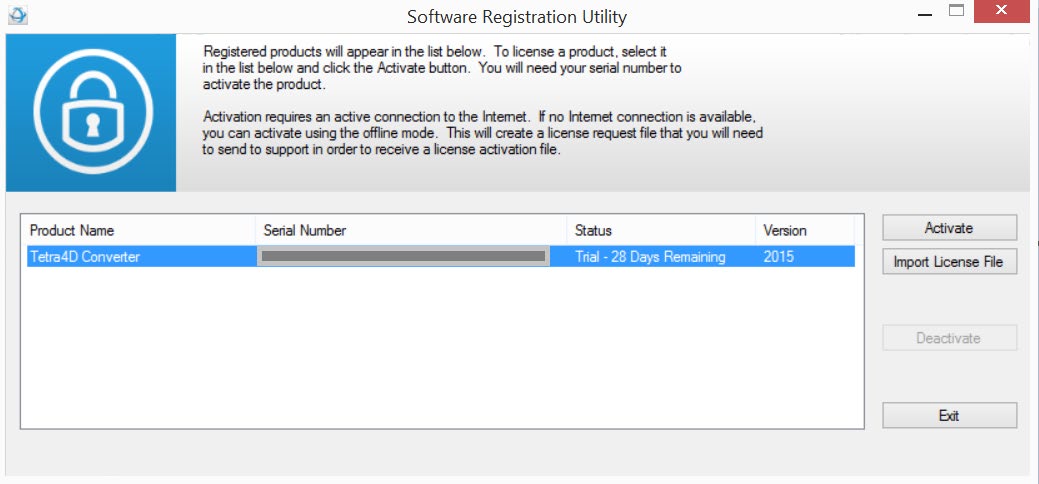Click the Activate button
Screen dimensions: 1039x484
(x=949, y=227)
